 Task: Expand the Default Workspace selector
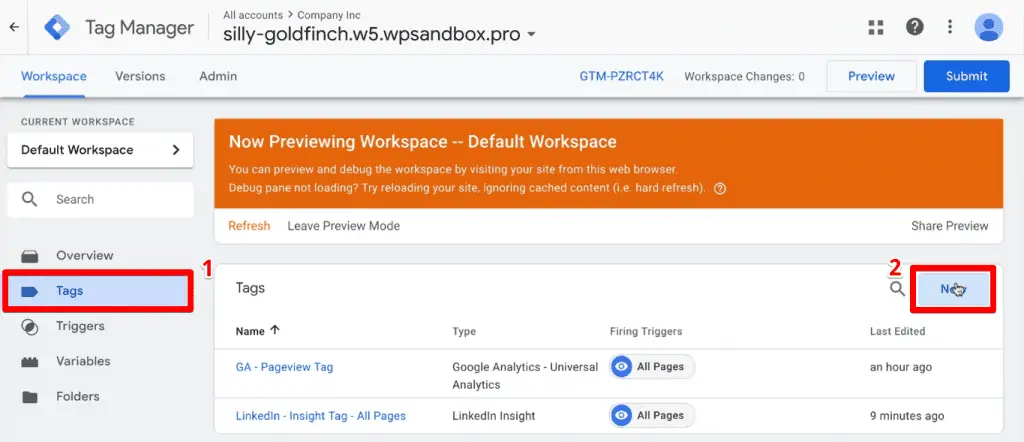(x=100, y=150)
